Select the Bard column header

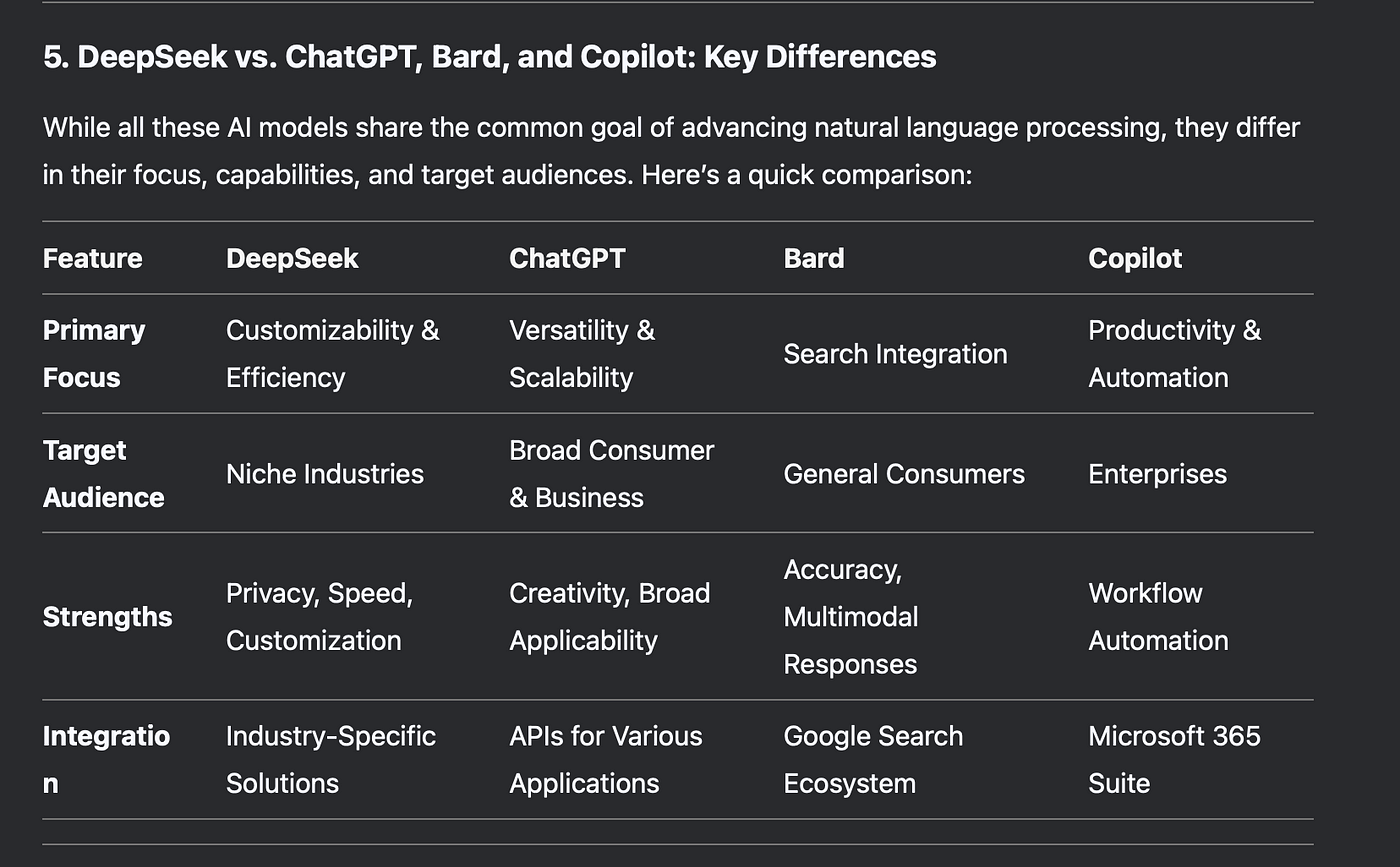coord(814,258)
